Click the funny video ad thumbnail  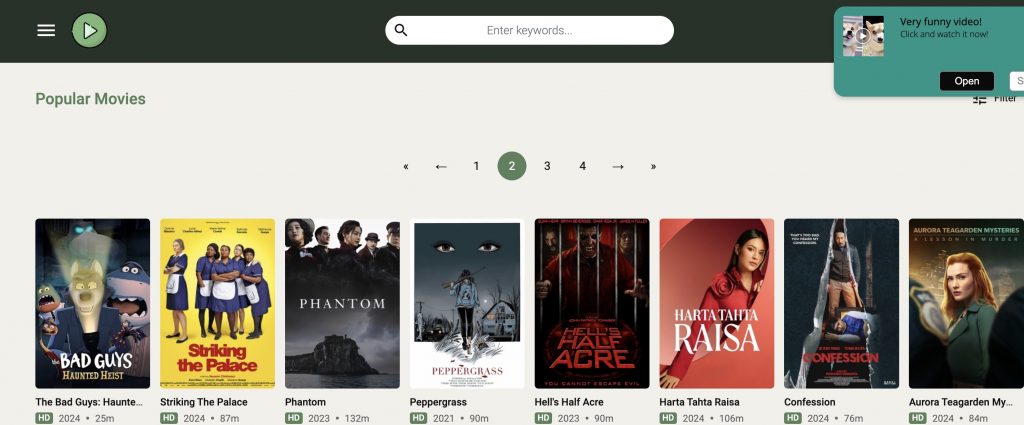863,36
